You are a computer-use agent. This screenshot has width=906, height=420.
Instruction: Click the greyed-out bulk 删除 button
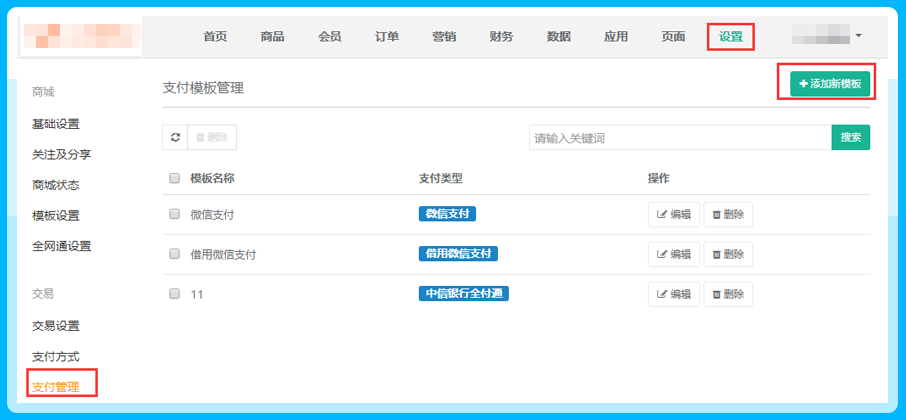click(x=212, y=138)
